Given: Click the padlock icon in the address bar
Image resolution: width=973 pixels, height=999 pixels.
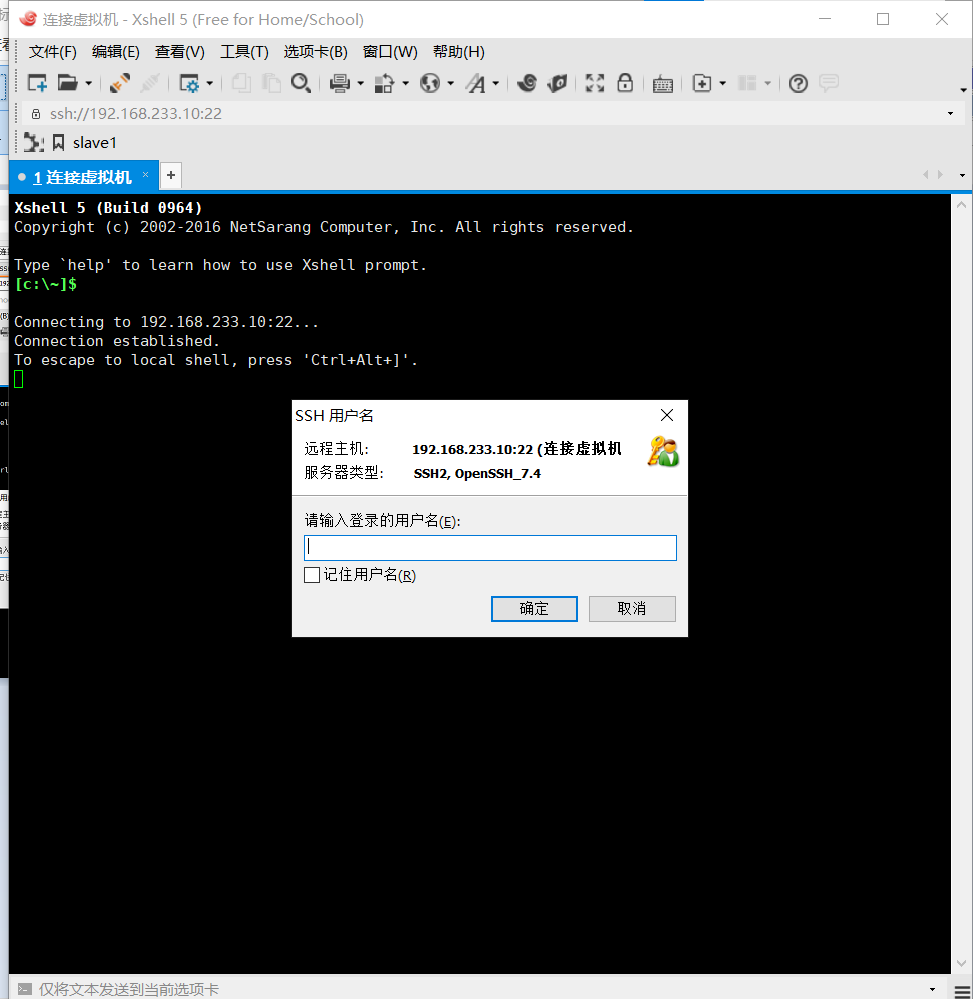Looking at the screenshot, I should tap(36, 114).
